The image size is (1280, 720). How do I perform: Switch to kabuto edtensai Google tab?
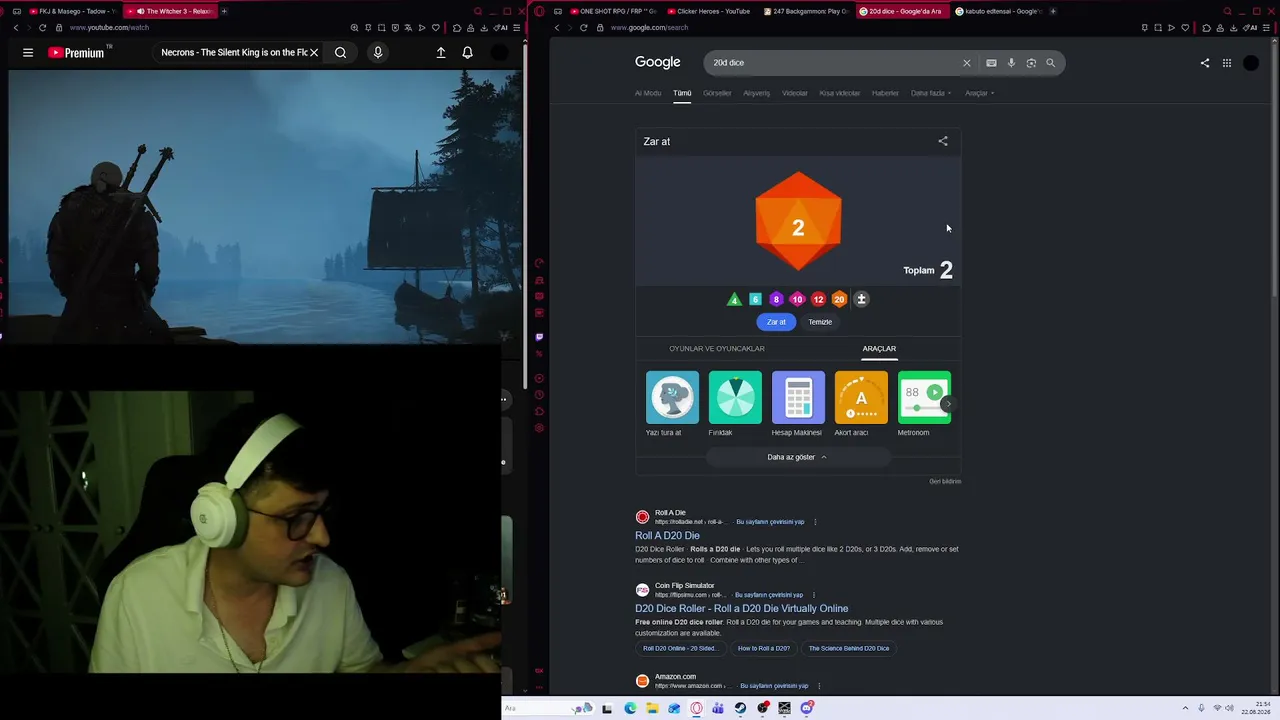pyautogui.click(x=998, y=11)
